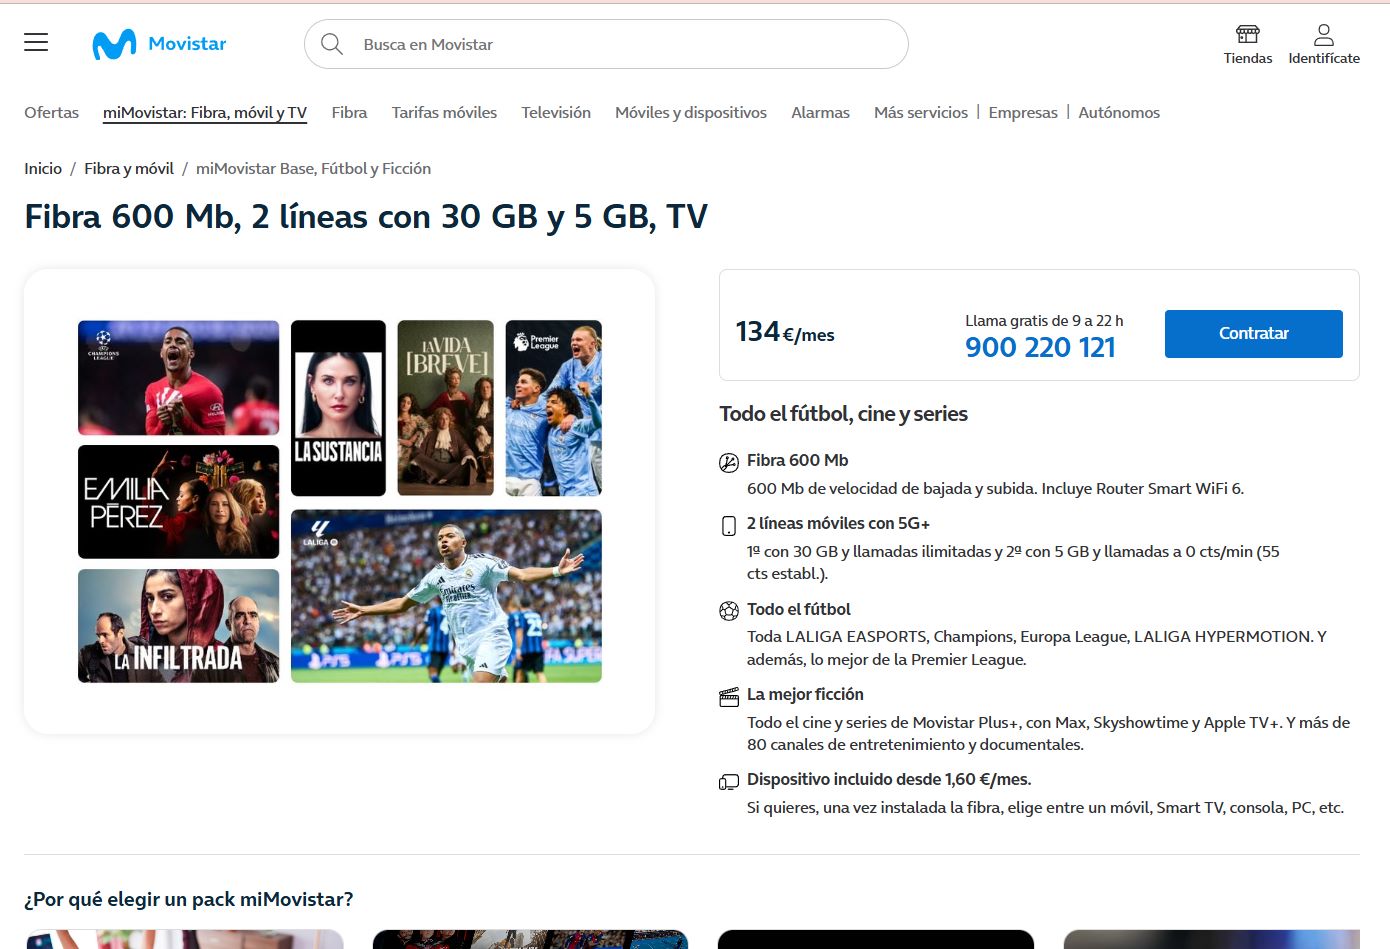Go to Alarmas section
Image resolution: width=1390 pixels, height=949 pixels.
point(820,112)
